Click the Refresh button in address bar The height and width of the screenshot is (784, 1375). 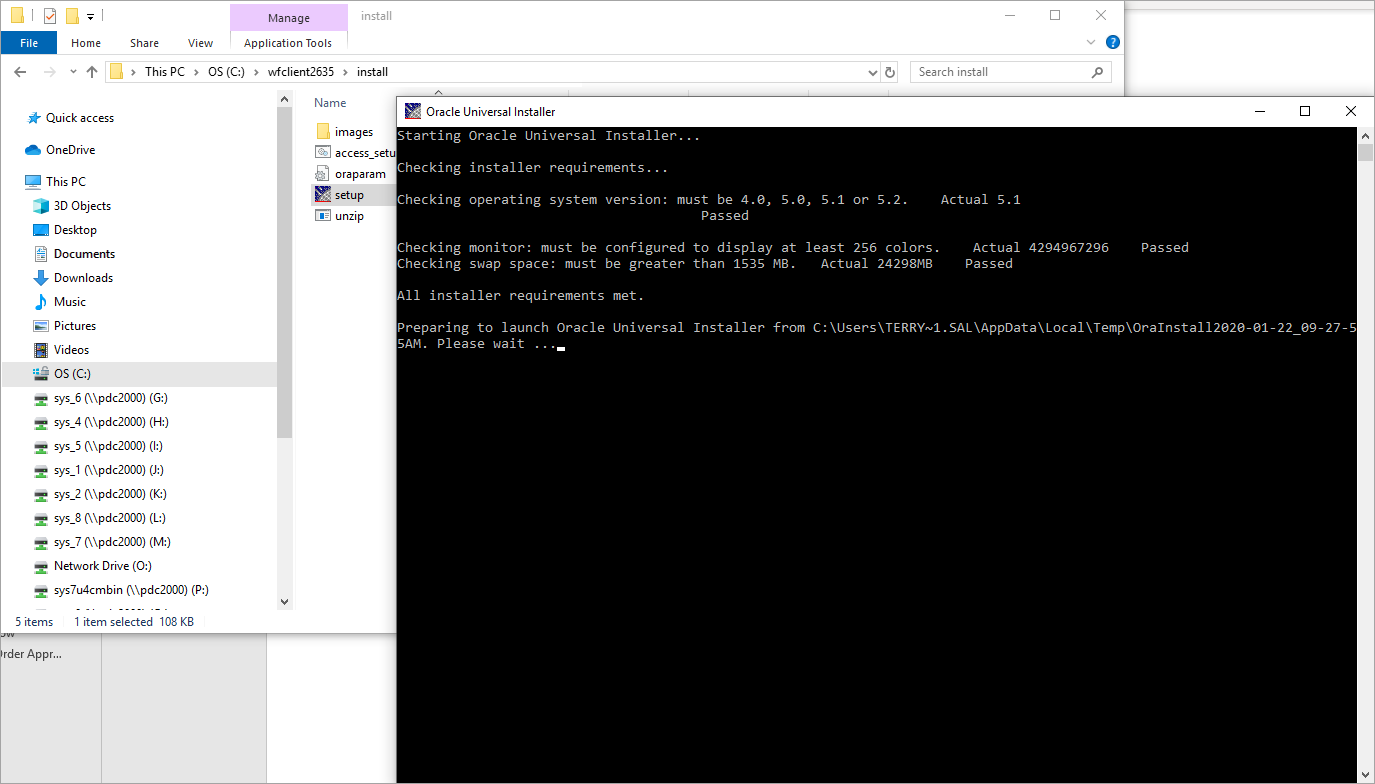point(890,72)
